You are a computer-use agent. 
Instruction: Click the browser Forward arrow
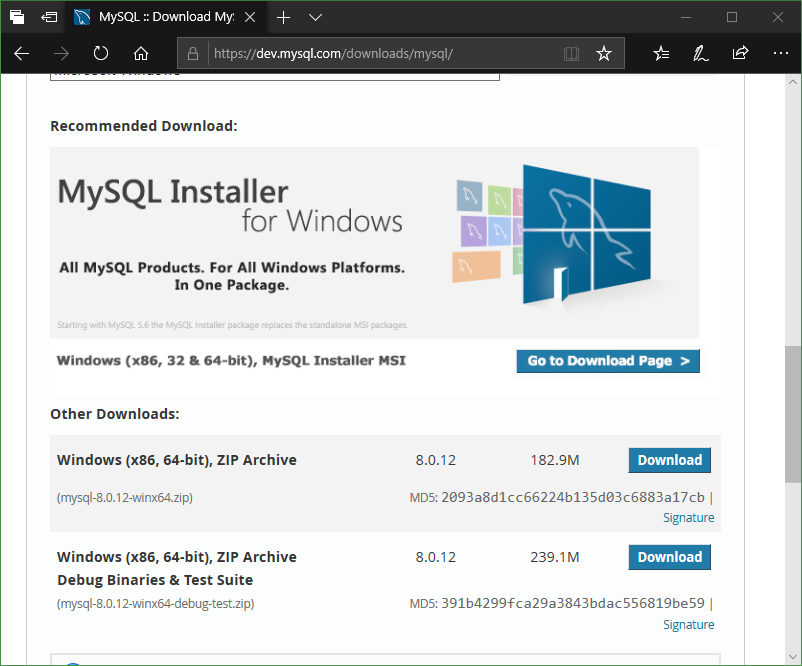(61, 53)
